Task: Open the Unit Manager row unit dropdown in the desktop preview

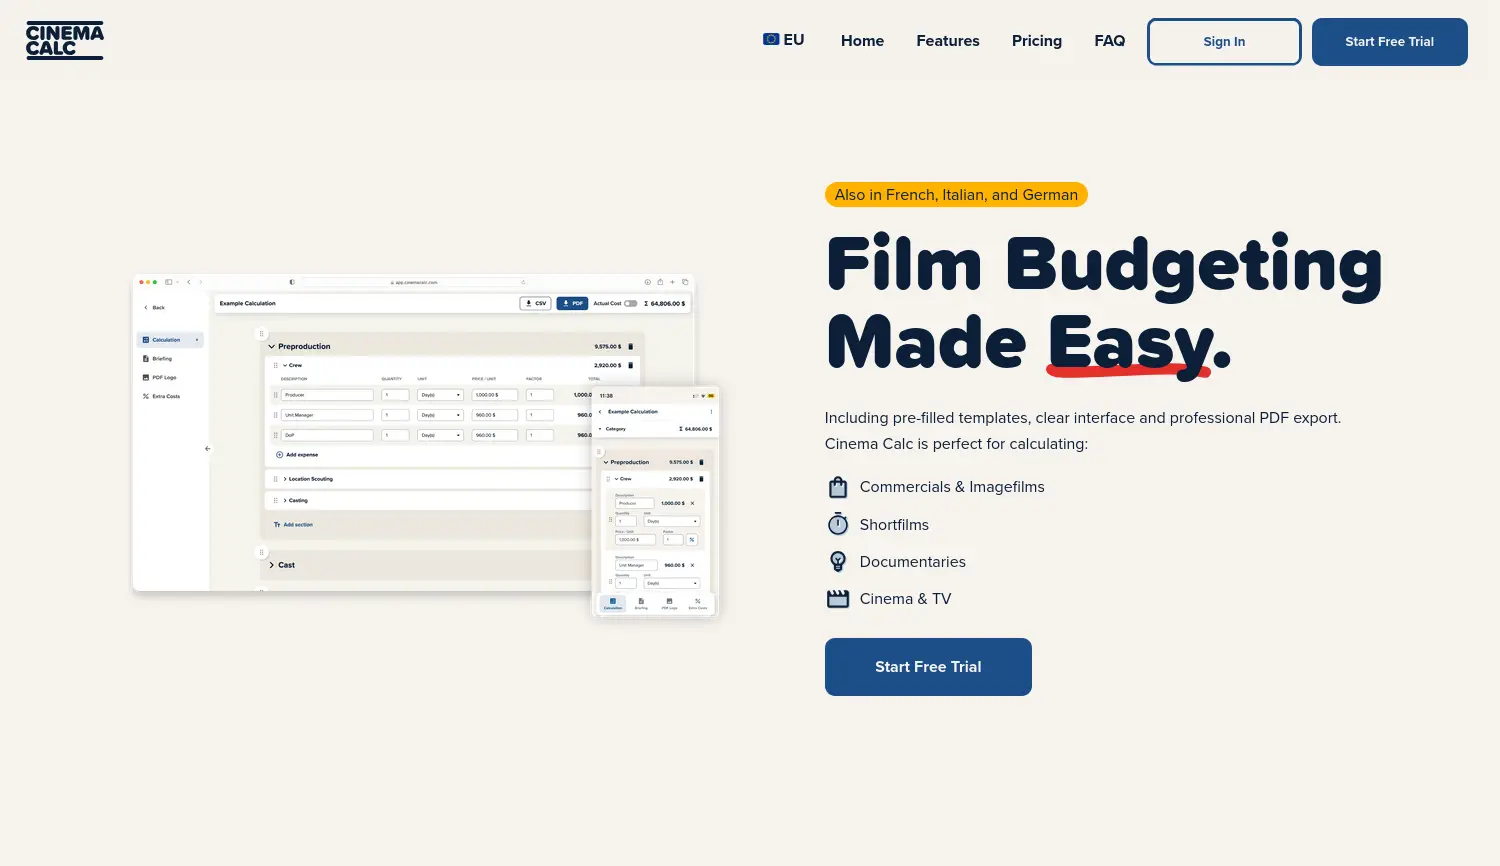Action: [440, 415]
